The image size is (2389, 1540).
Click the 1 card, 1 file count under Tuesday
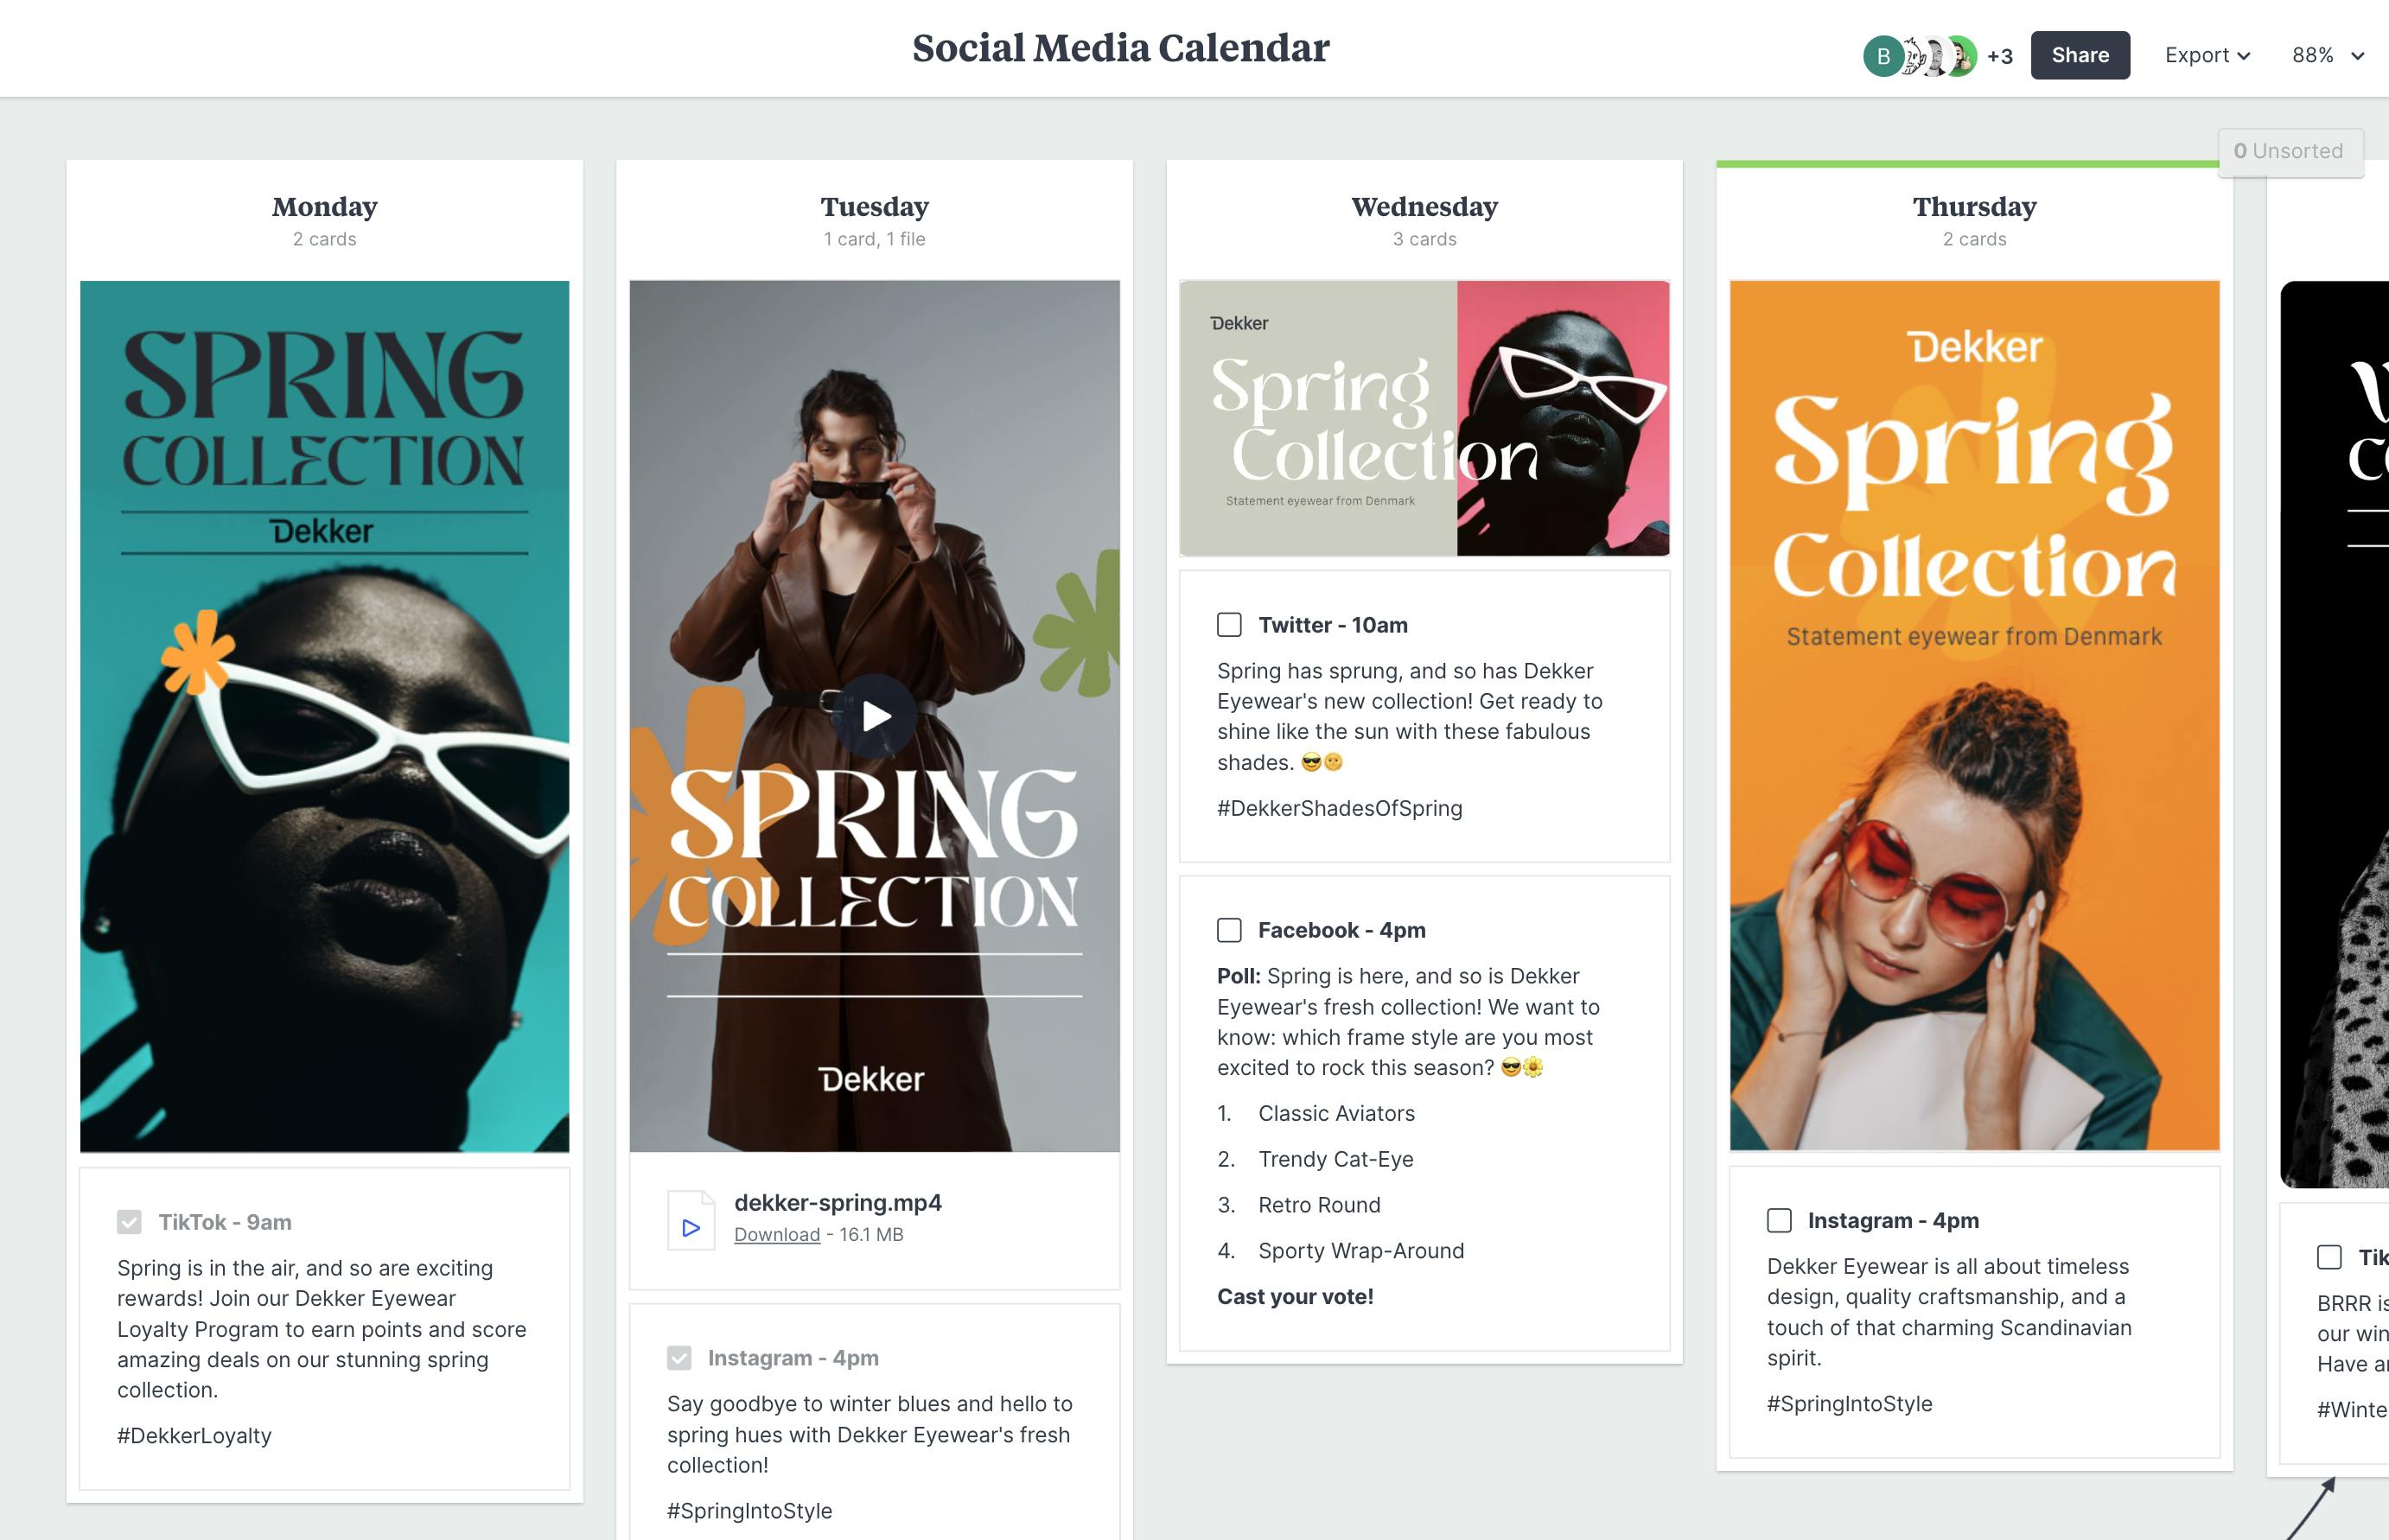[875, 239]
